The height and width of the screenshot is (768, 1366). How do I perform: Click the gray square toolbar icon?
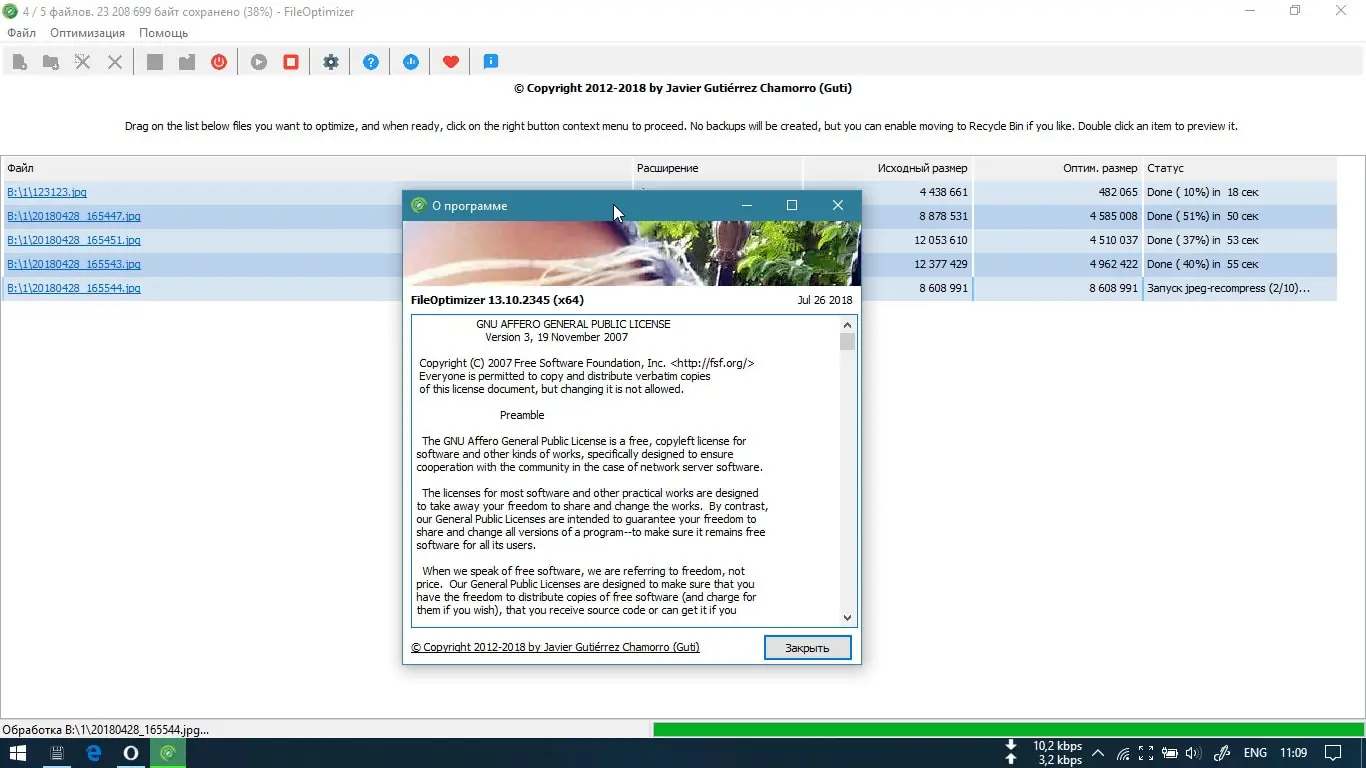(x=155, y=62)
